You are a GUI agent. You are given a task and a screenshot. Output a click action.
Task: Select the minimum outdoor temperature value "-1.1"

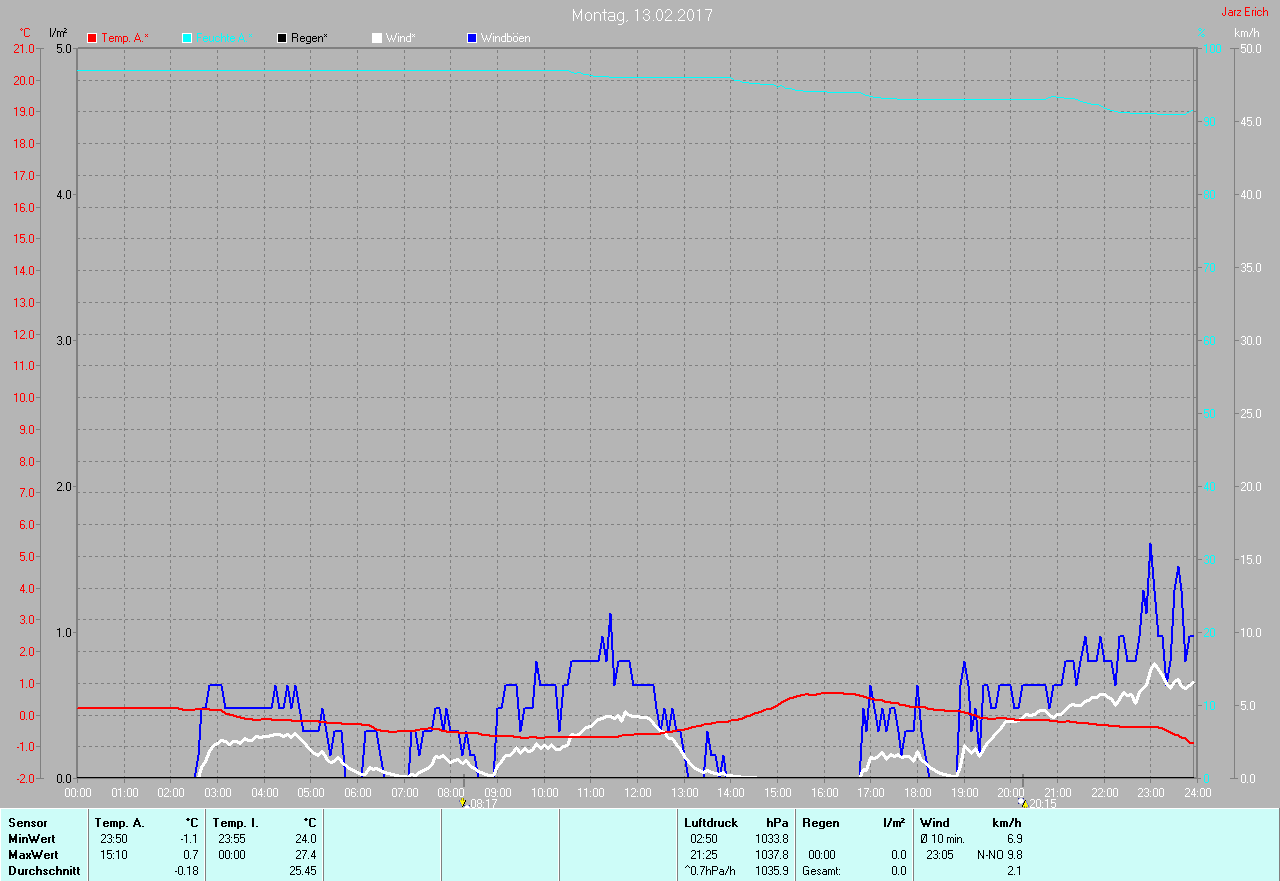pyautogui.click(x=188, y=839)
